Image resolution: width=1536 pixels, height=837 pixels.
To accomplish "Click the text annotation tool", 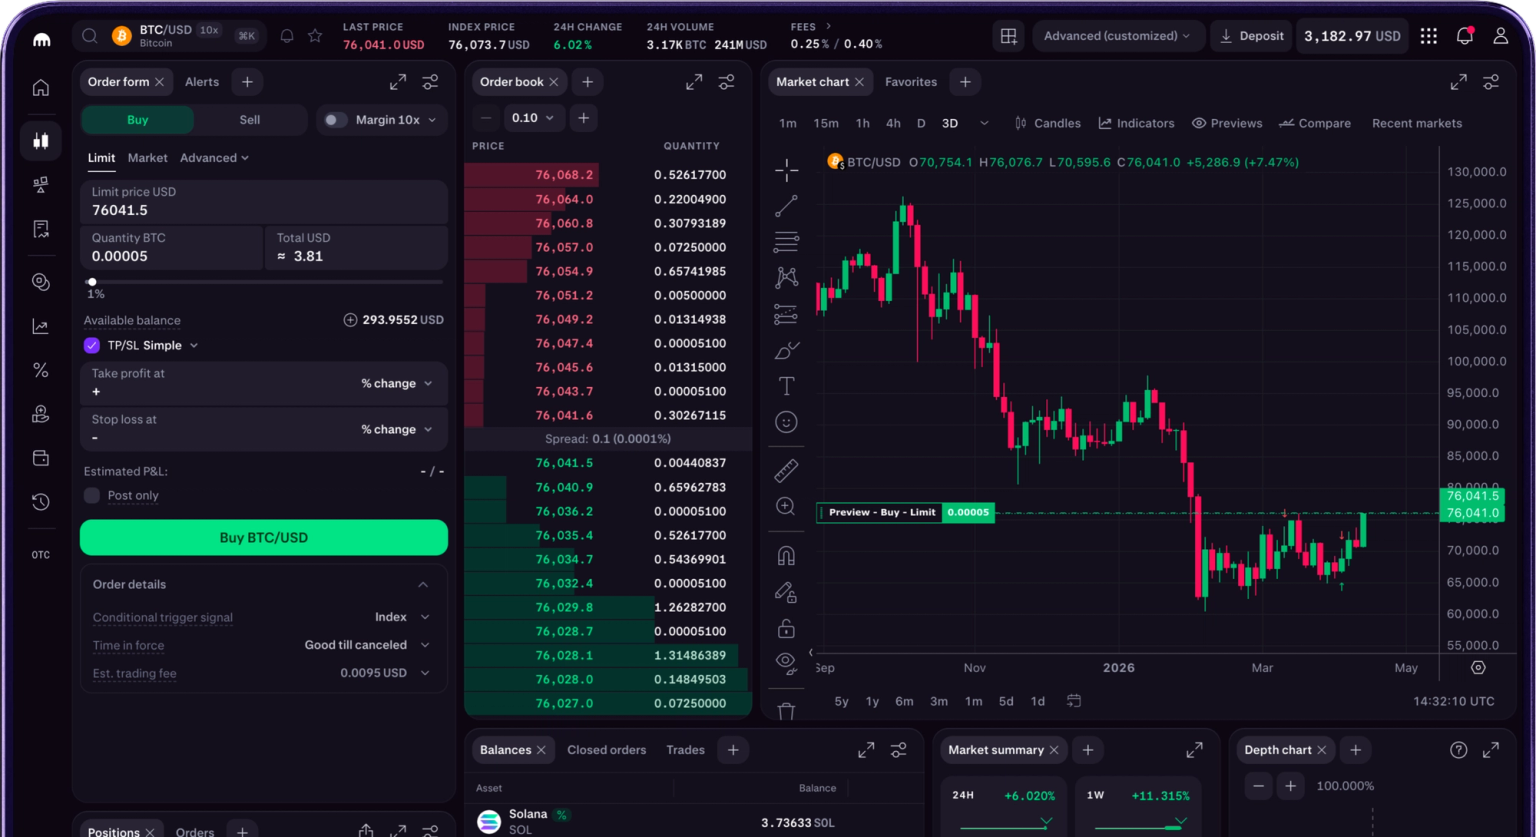I will pyautogui.click(x=786, y=386).
